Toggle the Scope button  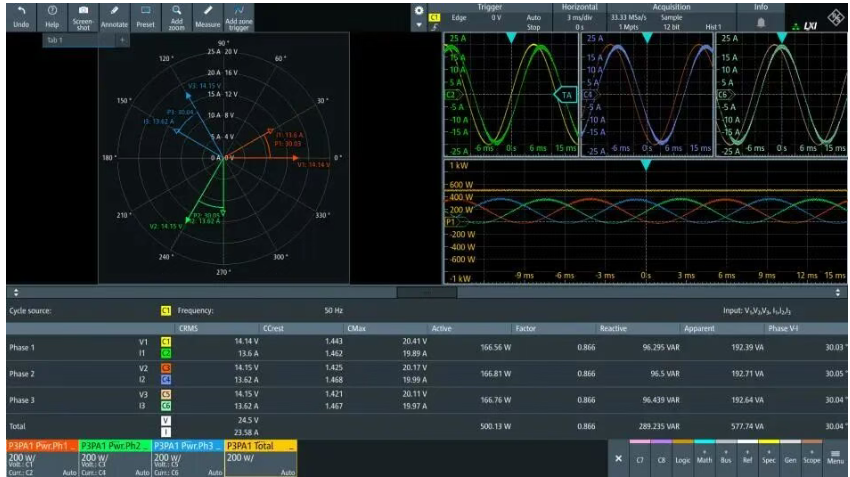(x=812, y=459)
